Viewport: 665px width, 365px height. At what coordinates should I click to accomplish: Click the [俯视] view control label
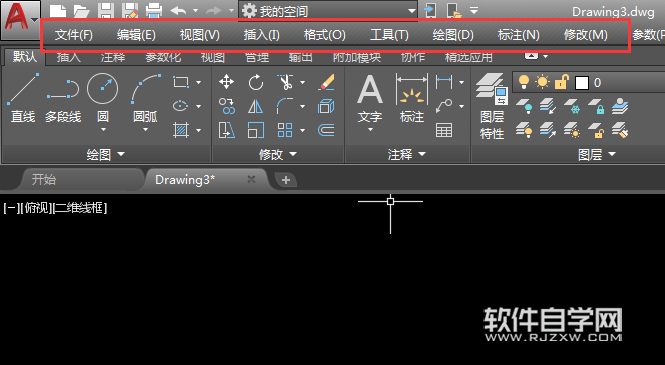(x=36, y=208)
